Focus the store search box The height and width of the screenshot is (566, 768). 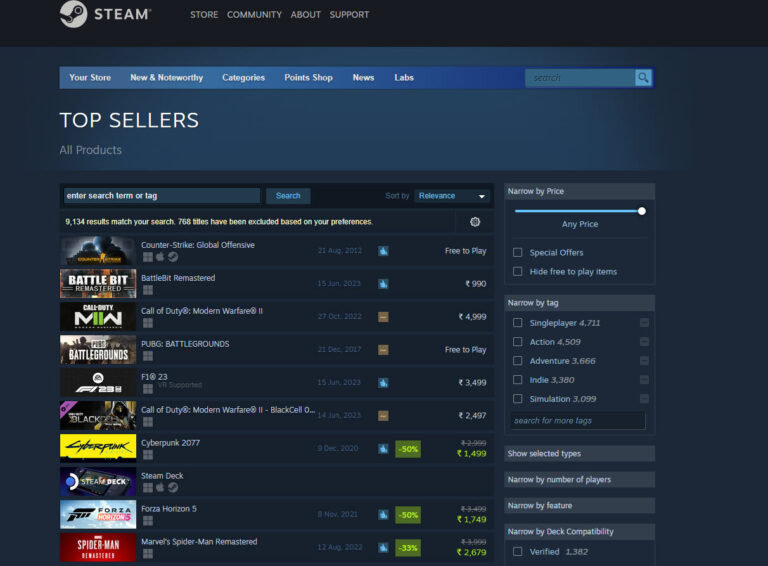[580, 77]
